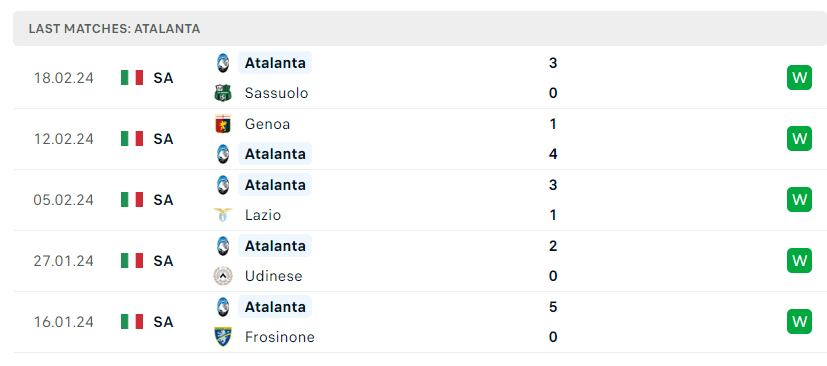Click the Genoa club crest icon
This screenshot has width=827, height=366.
[223, 124]
